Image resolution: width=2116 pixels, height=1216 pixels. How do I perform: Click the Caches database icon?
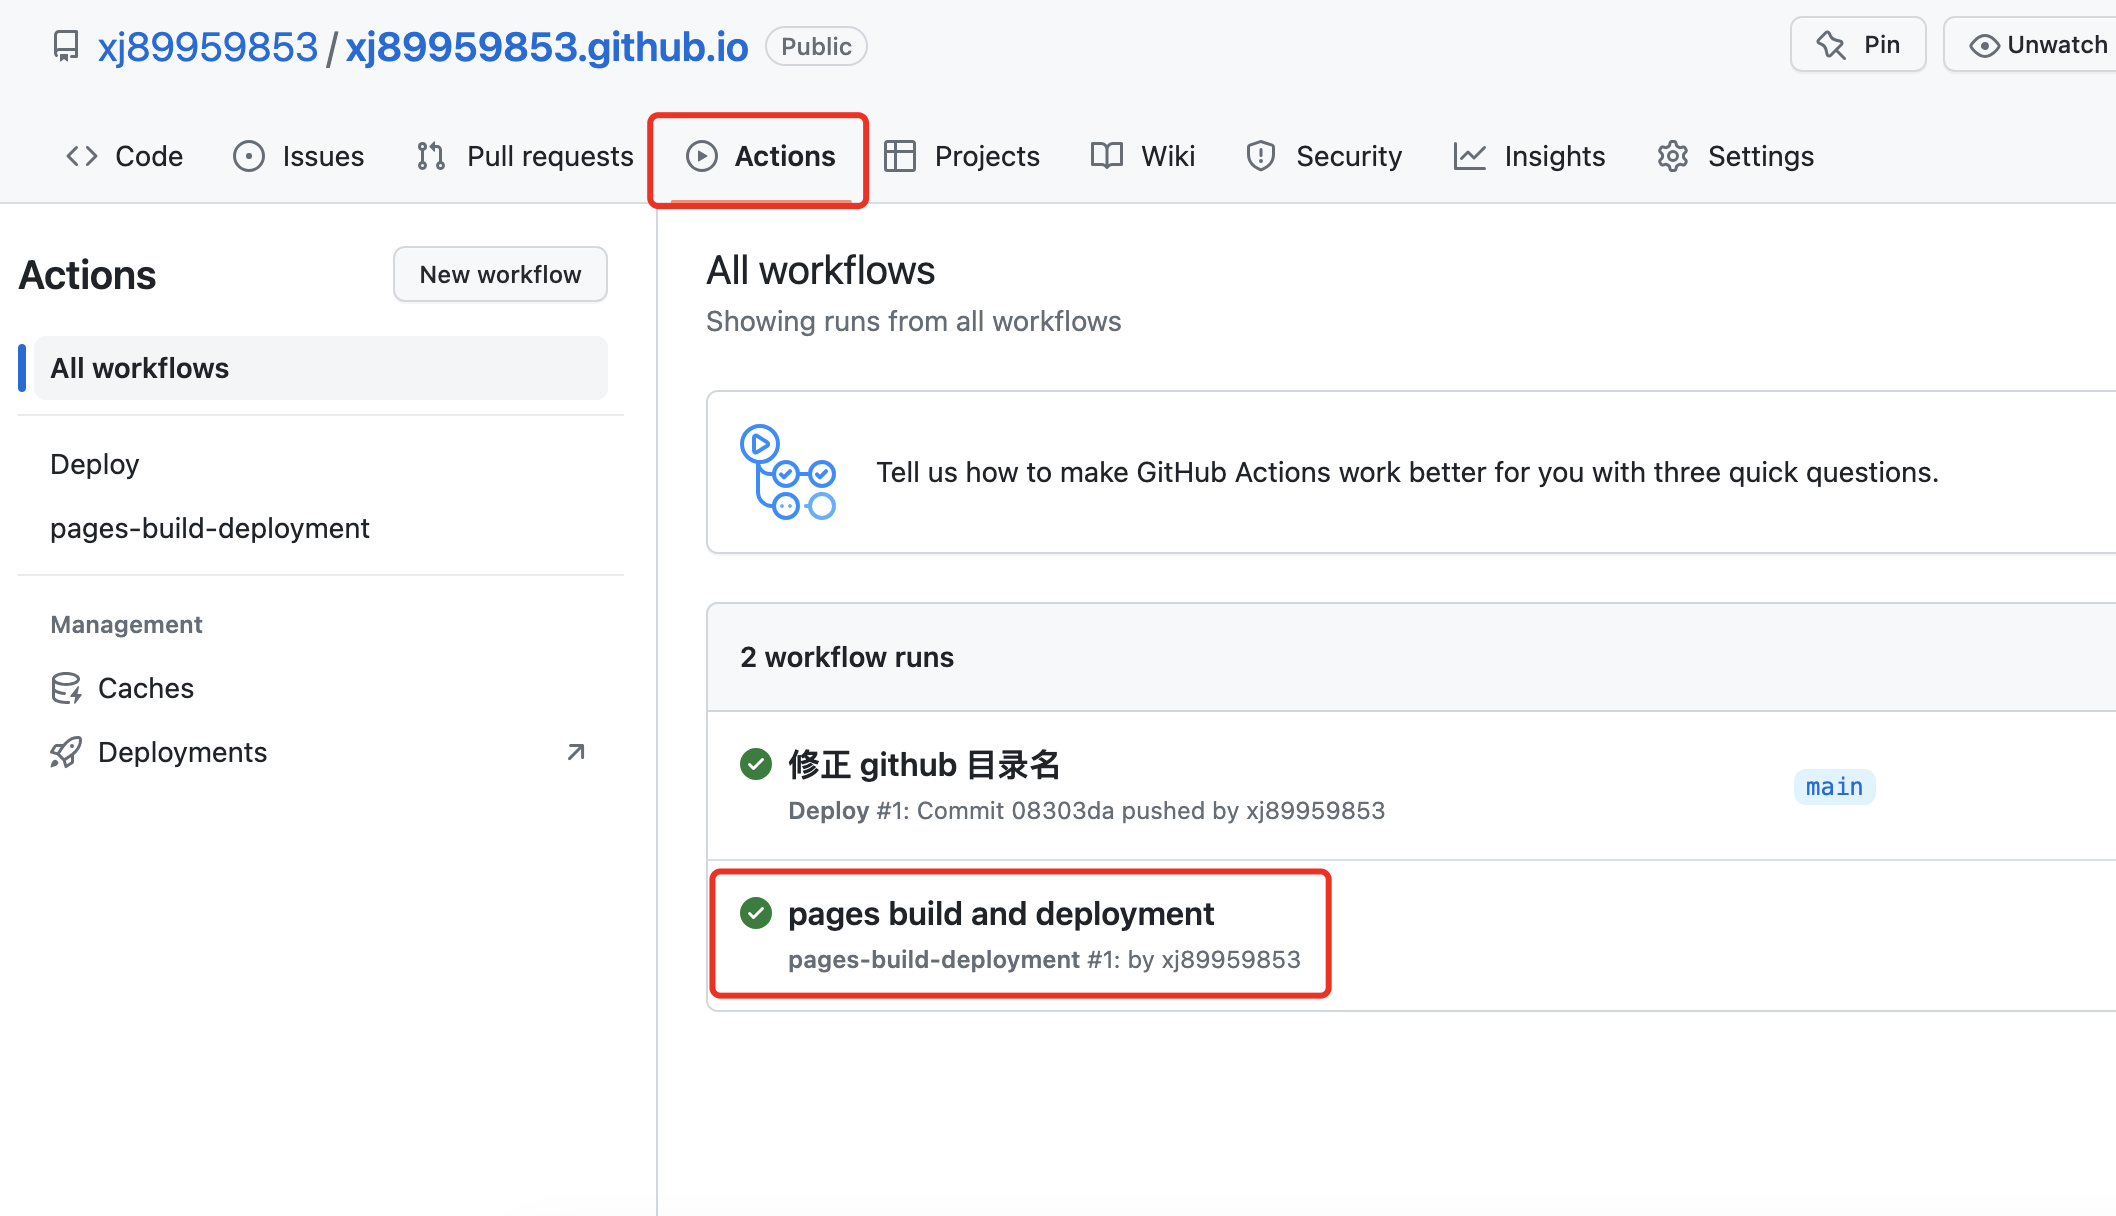point(66,688)
